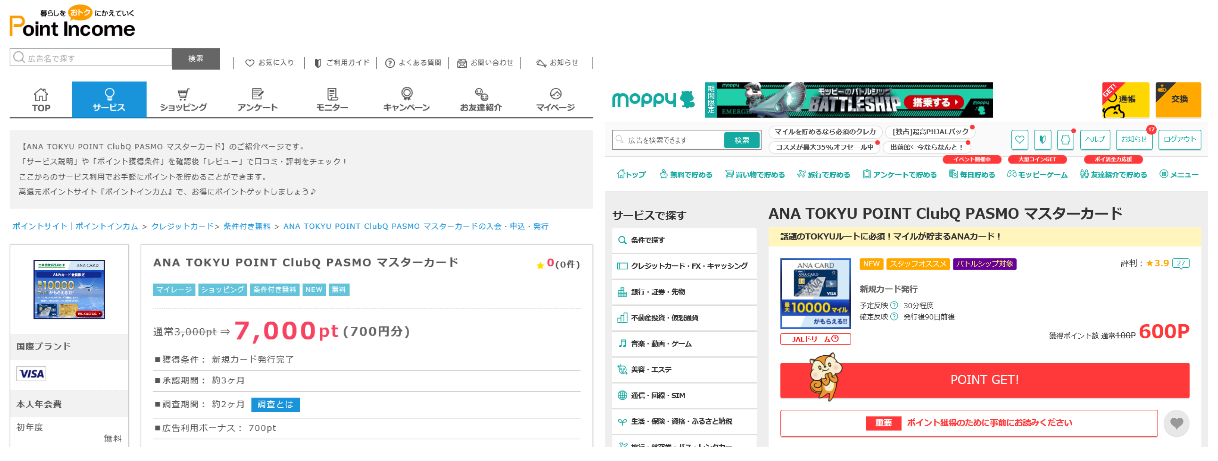The image size is (1218, 461).
Task: Click the マイレージ tag
Action: (x=174, y=290)
